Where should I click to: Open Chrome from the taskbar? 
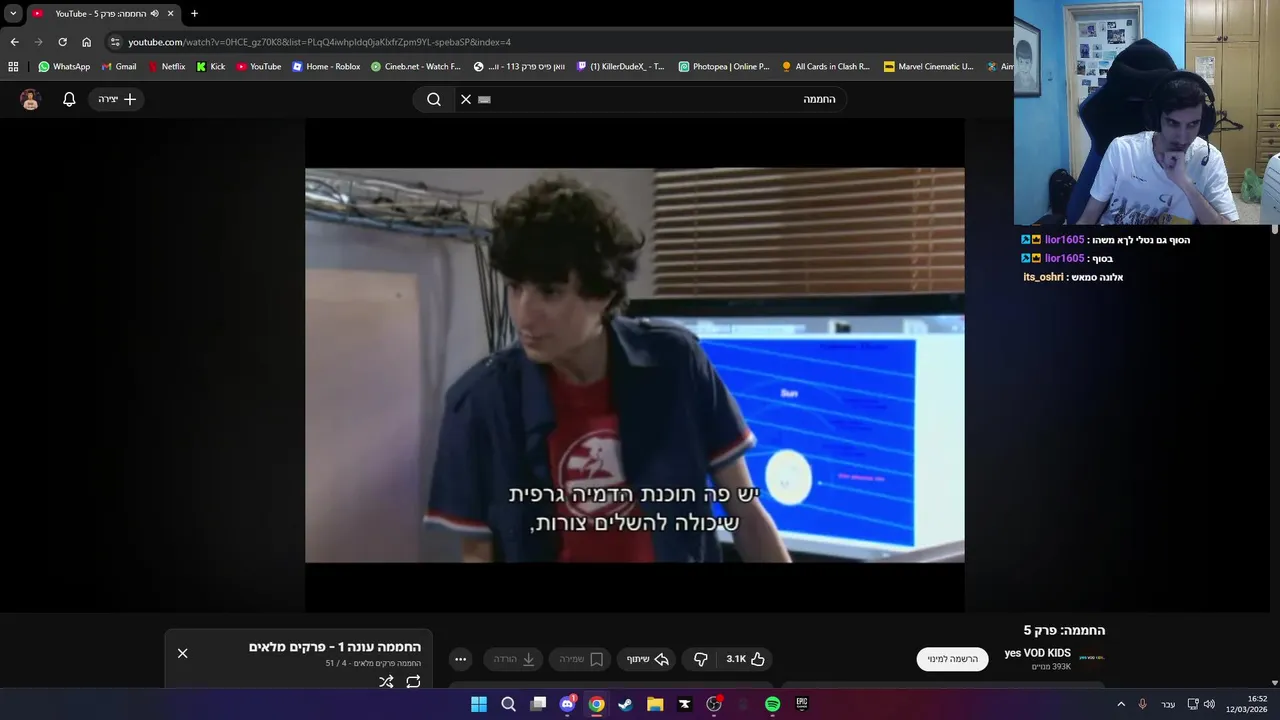(596, 704)
